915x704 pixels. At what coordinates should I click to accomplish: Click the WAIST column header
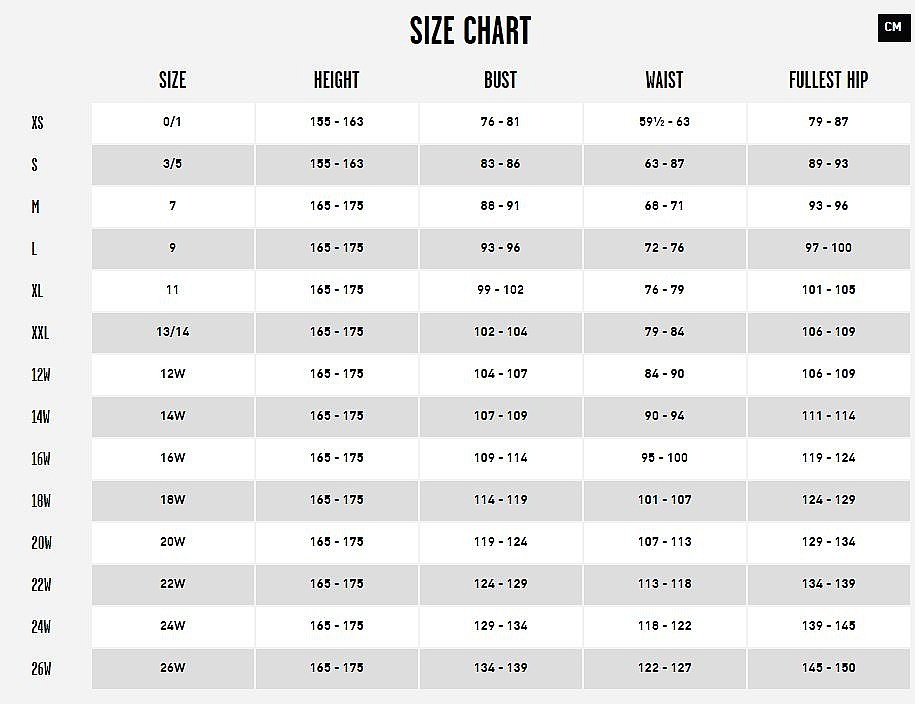[664, 80]
